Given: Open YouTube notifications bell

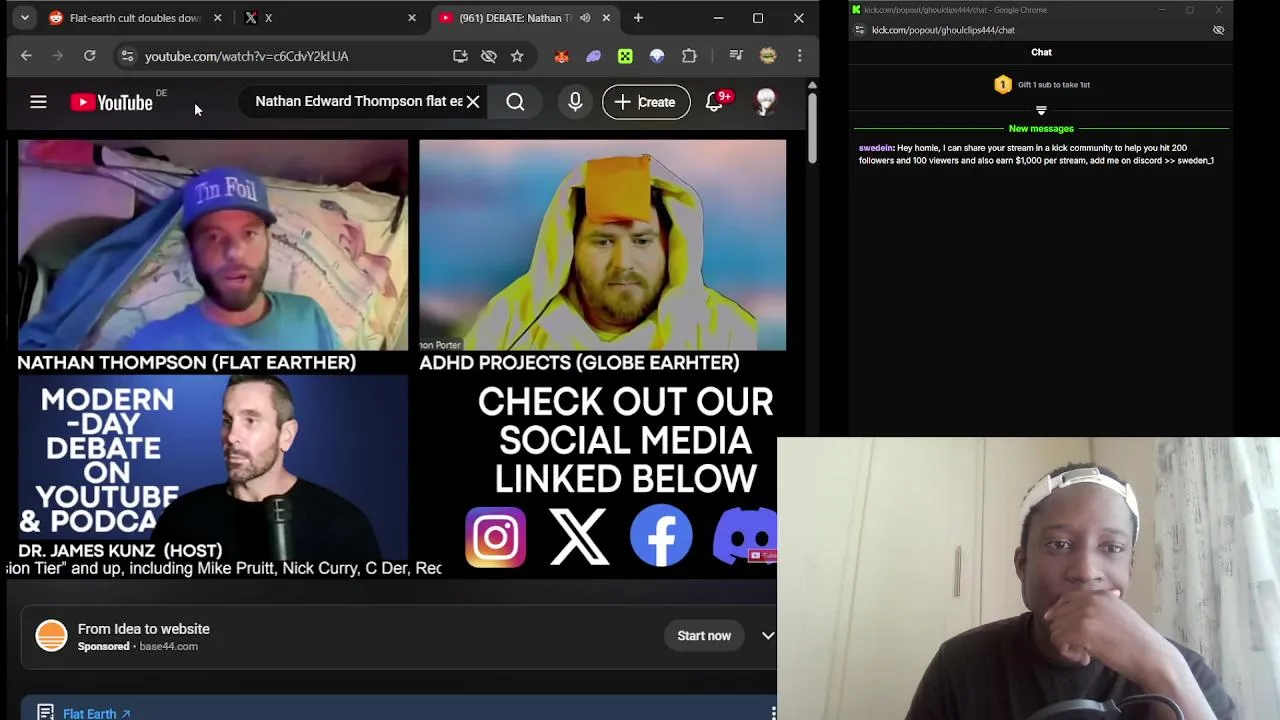Looking at the screenshot, I should click(x=714, y=102).
